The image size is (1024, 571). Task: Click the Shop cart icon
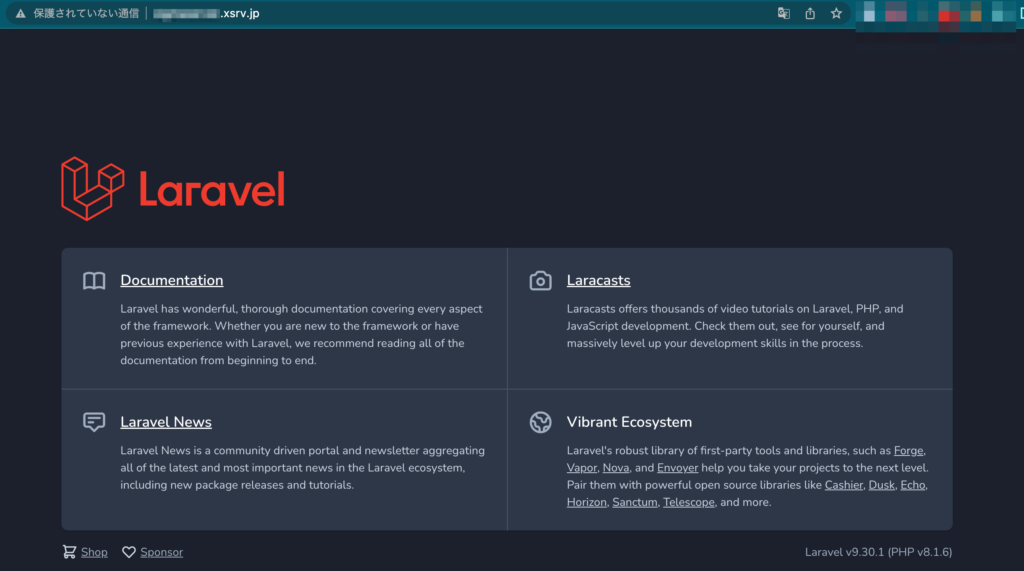pos(69,552)
